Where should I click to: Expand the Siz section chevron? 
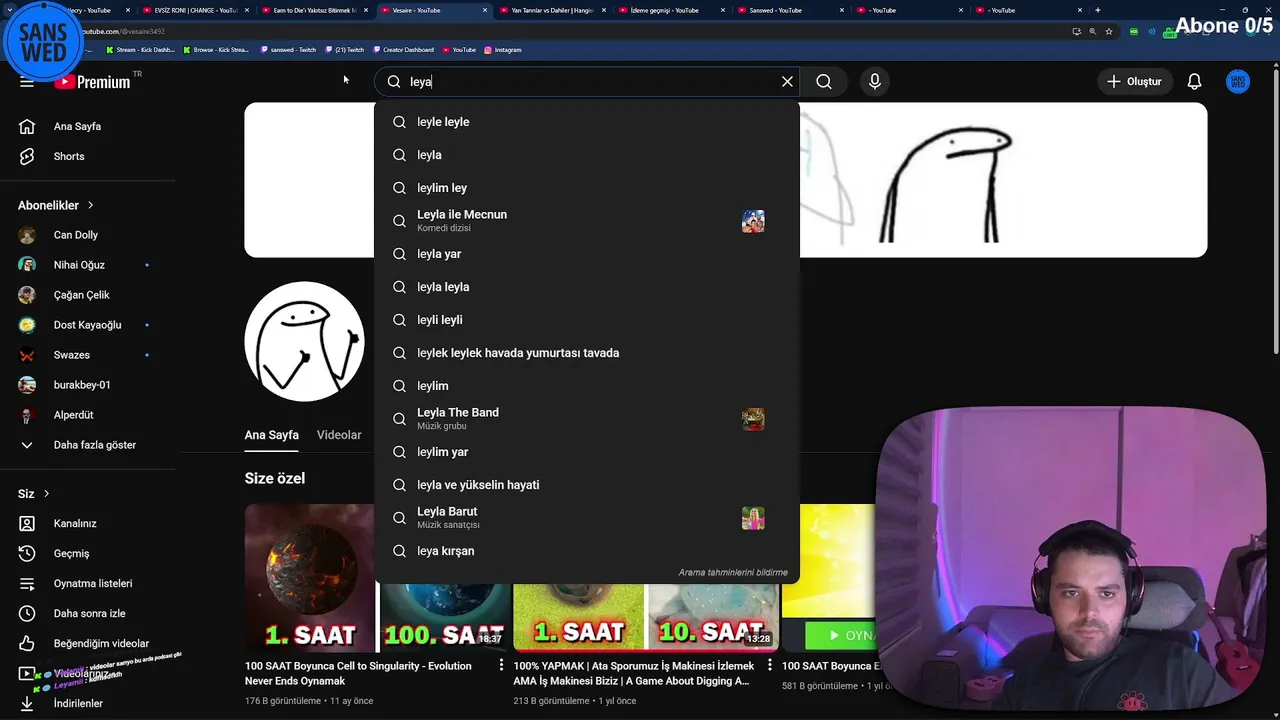46,494
